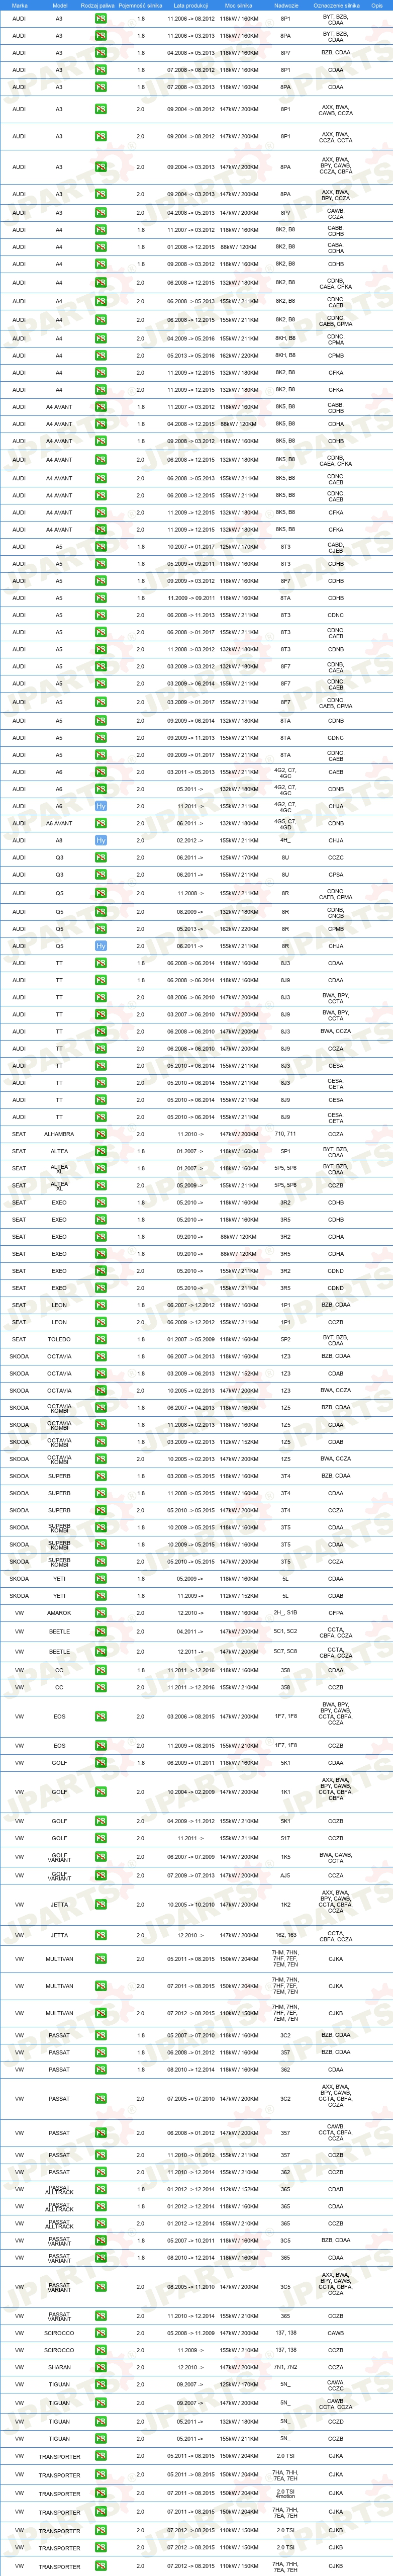This screenshot has height=2576, width=393.
Task: Click the 'AJ5' body code cell
Action: (286, 1875)
